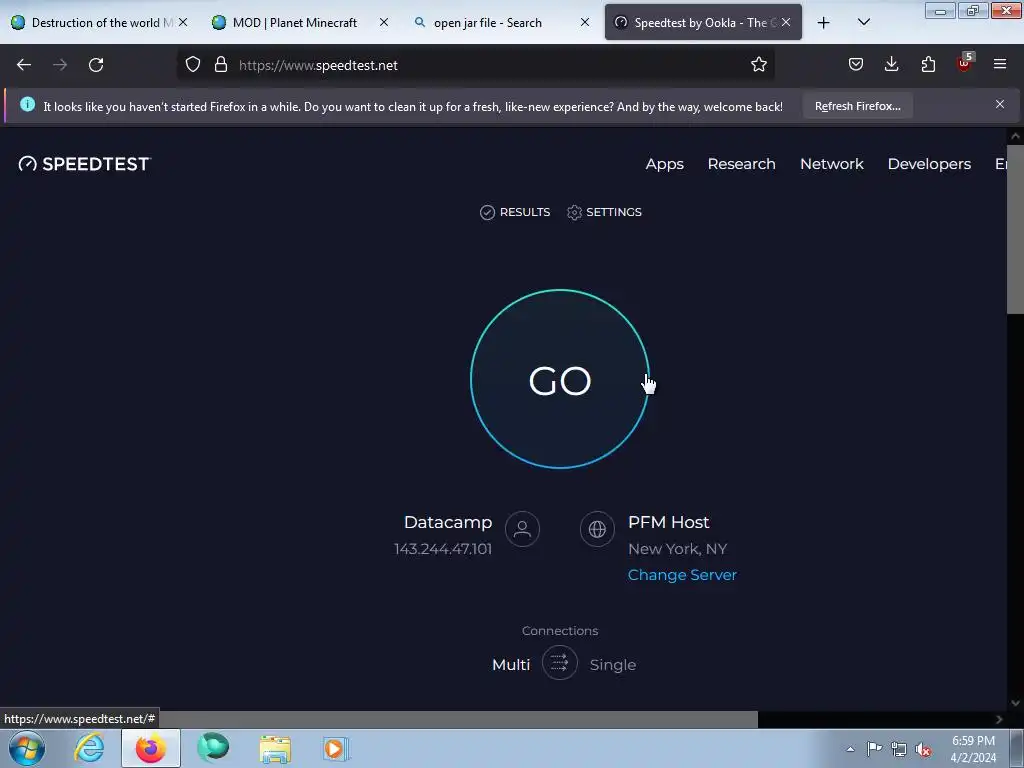Select Multi connection mode
Screen dimensions: 1024x768
[511, 665]
